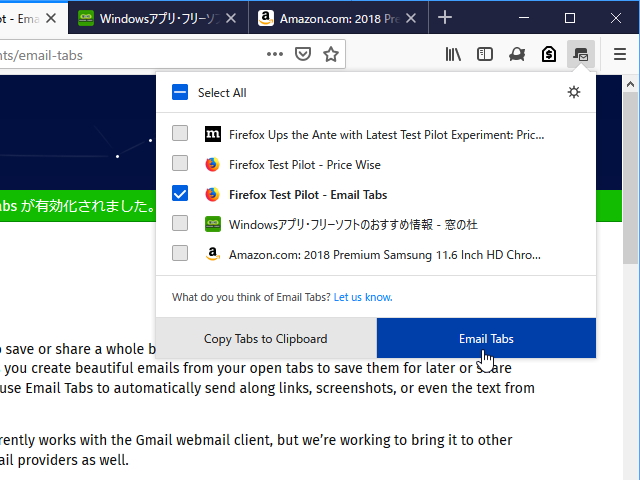This screenshot has width=640, height=480.
Task: Click the Firefox favicon beside Price Wise
Action: 212,164
